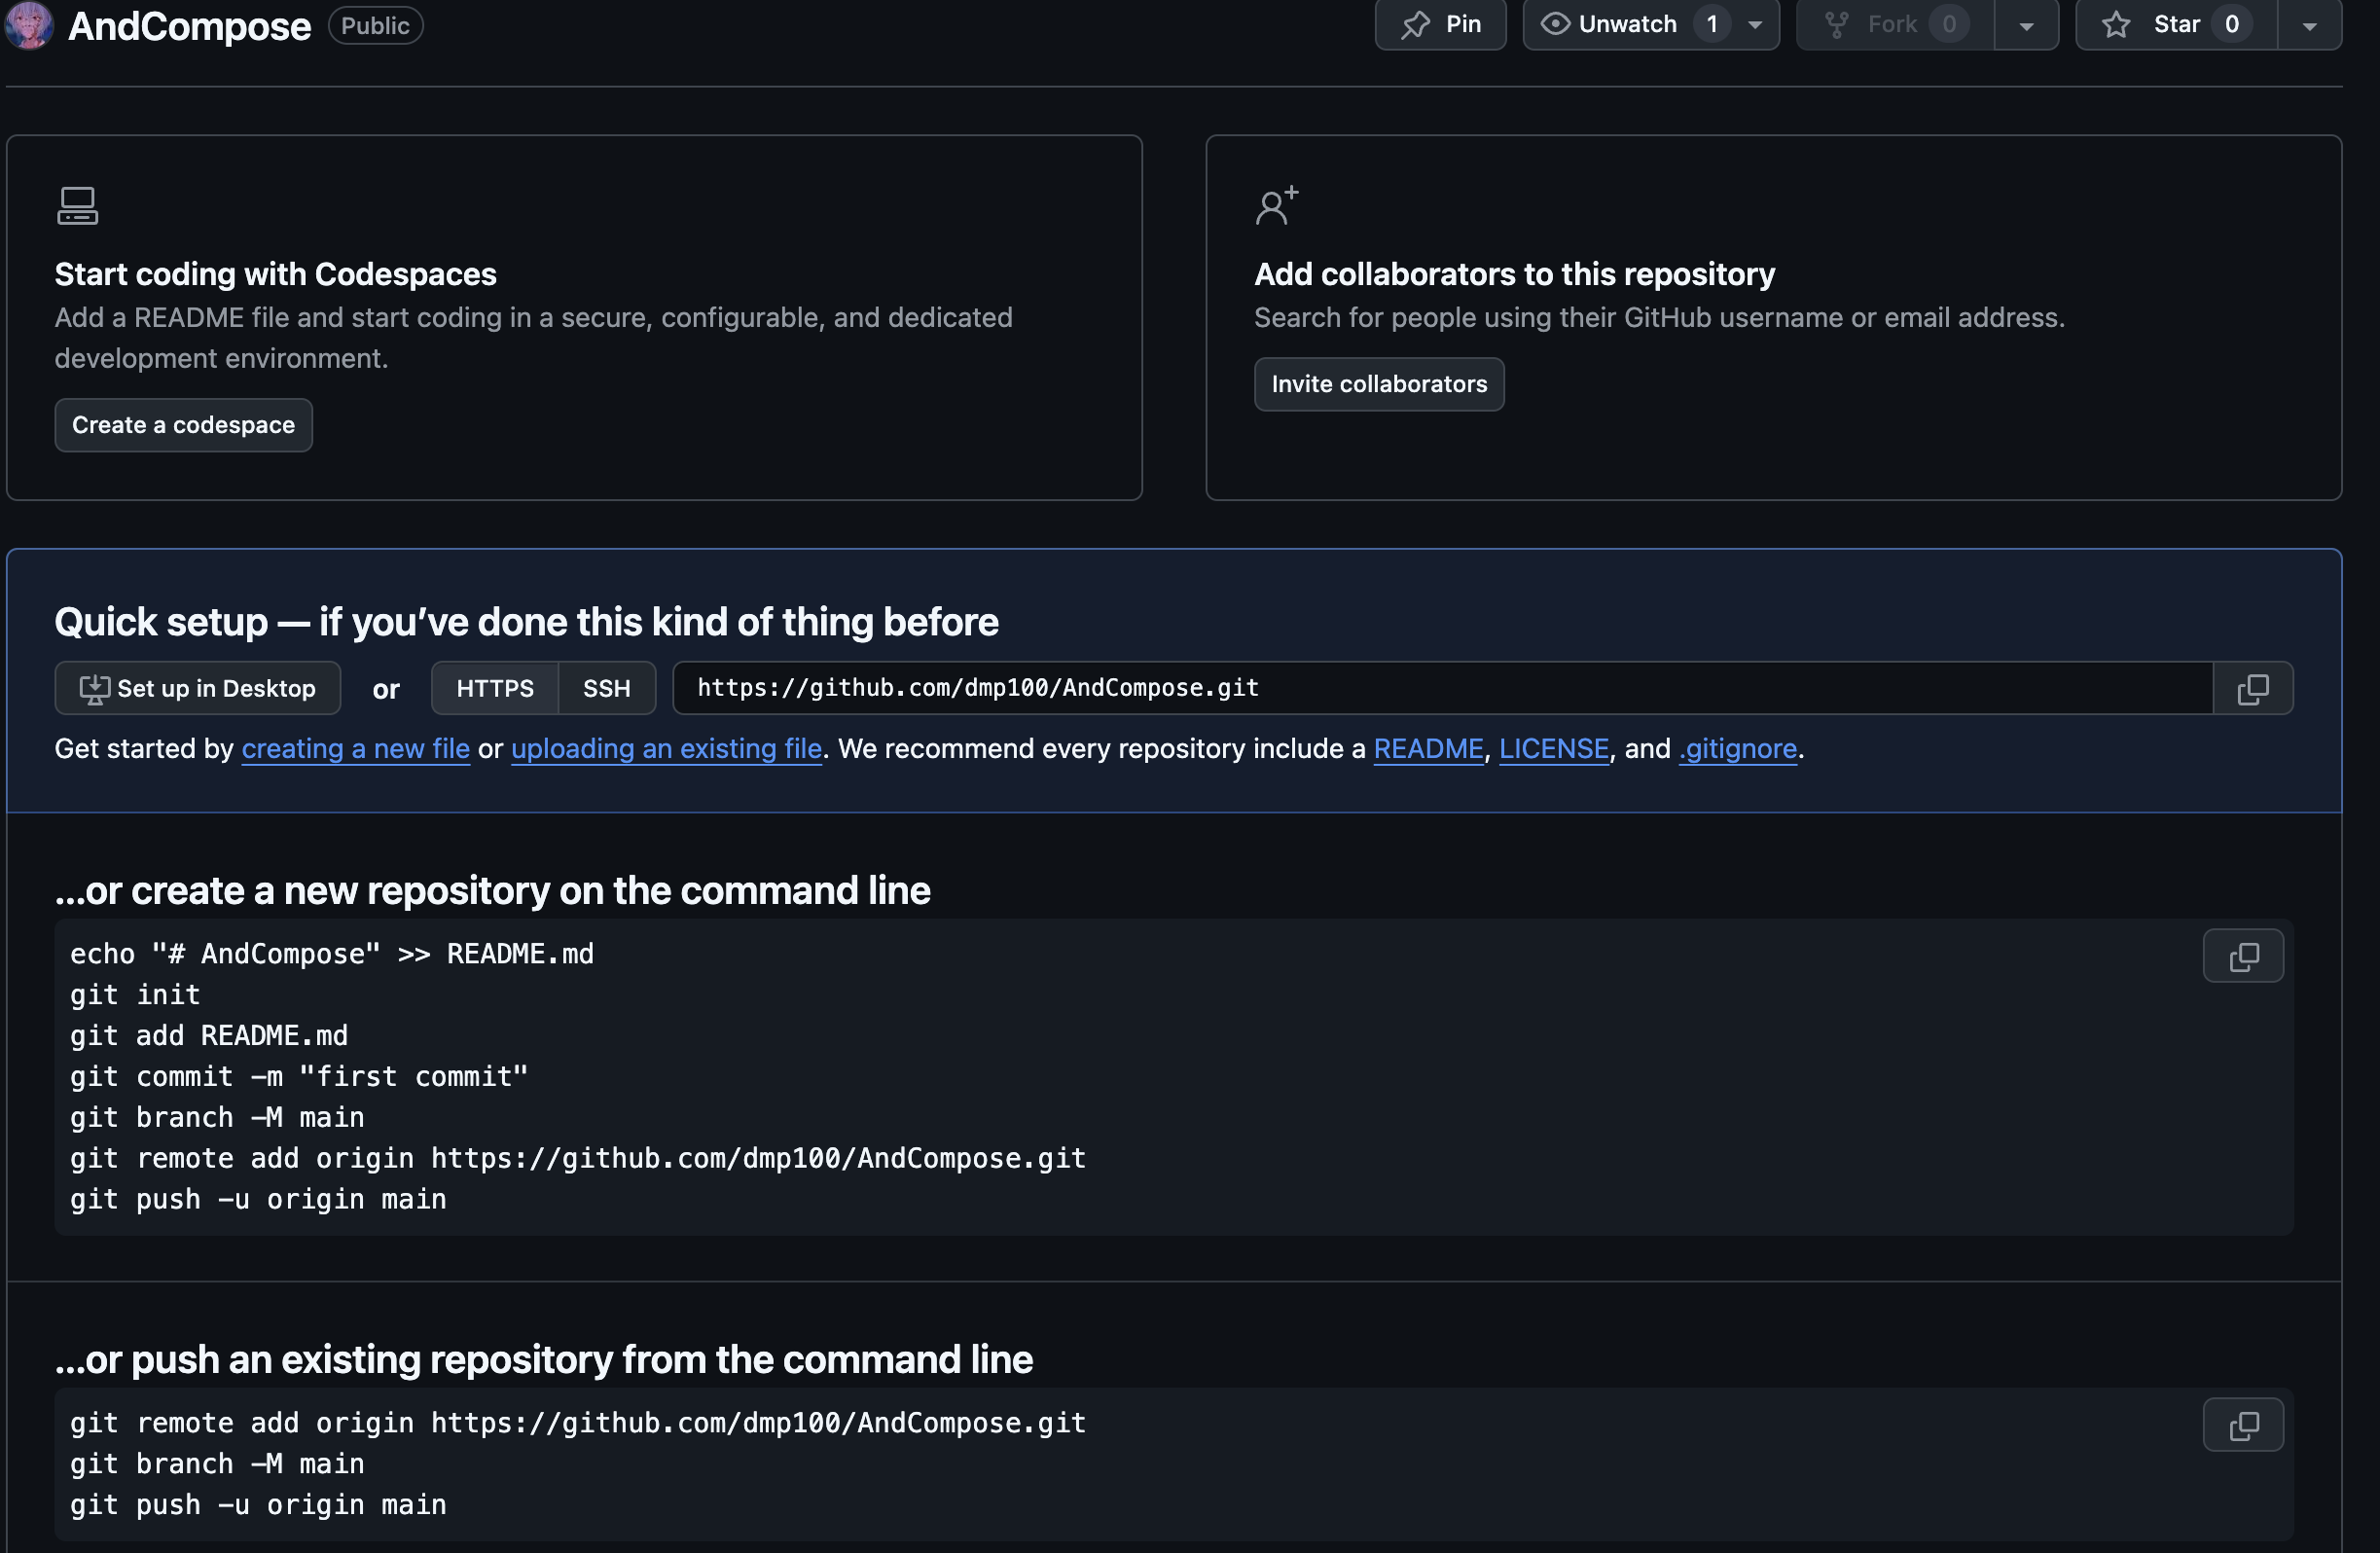Copy the create new repository commands
Viewport: 2380px width, 1553px height.
click(x=2243, y=956)
